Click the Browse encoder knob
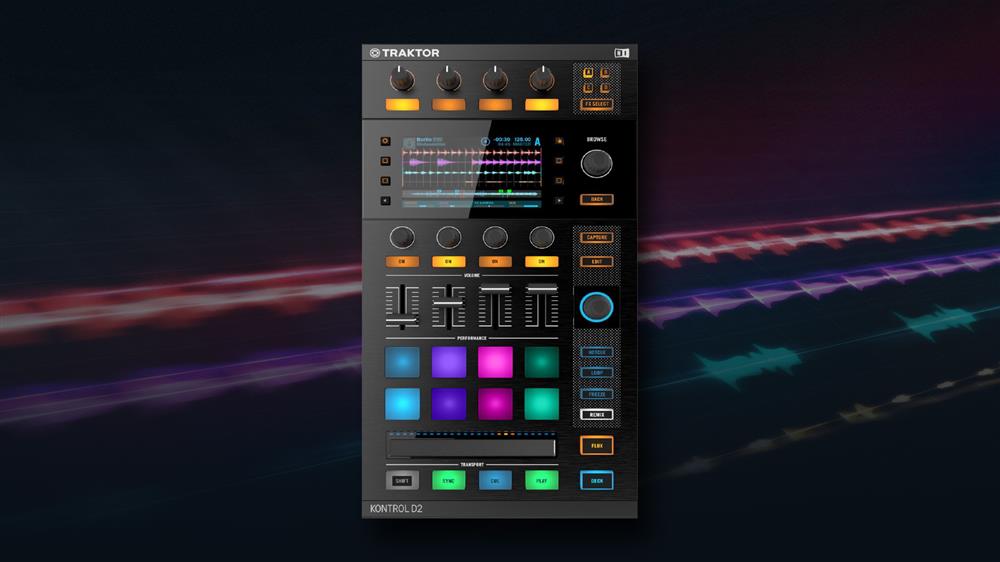1000x562 pixels. click(596, 164)
